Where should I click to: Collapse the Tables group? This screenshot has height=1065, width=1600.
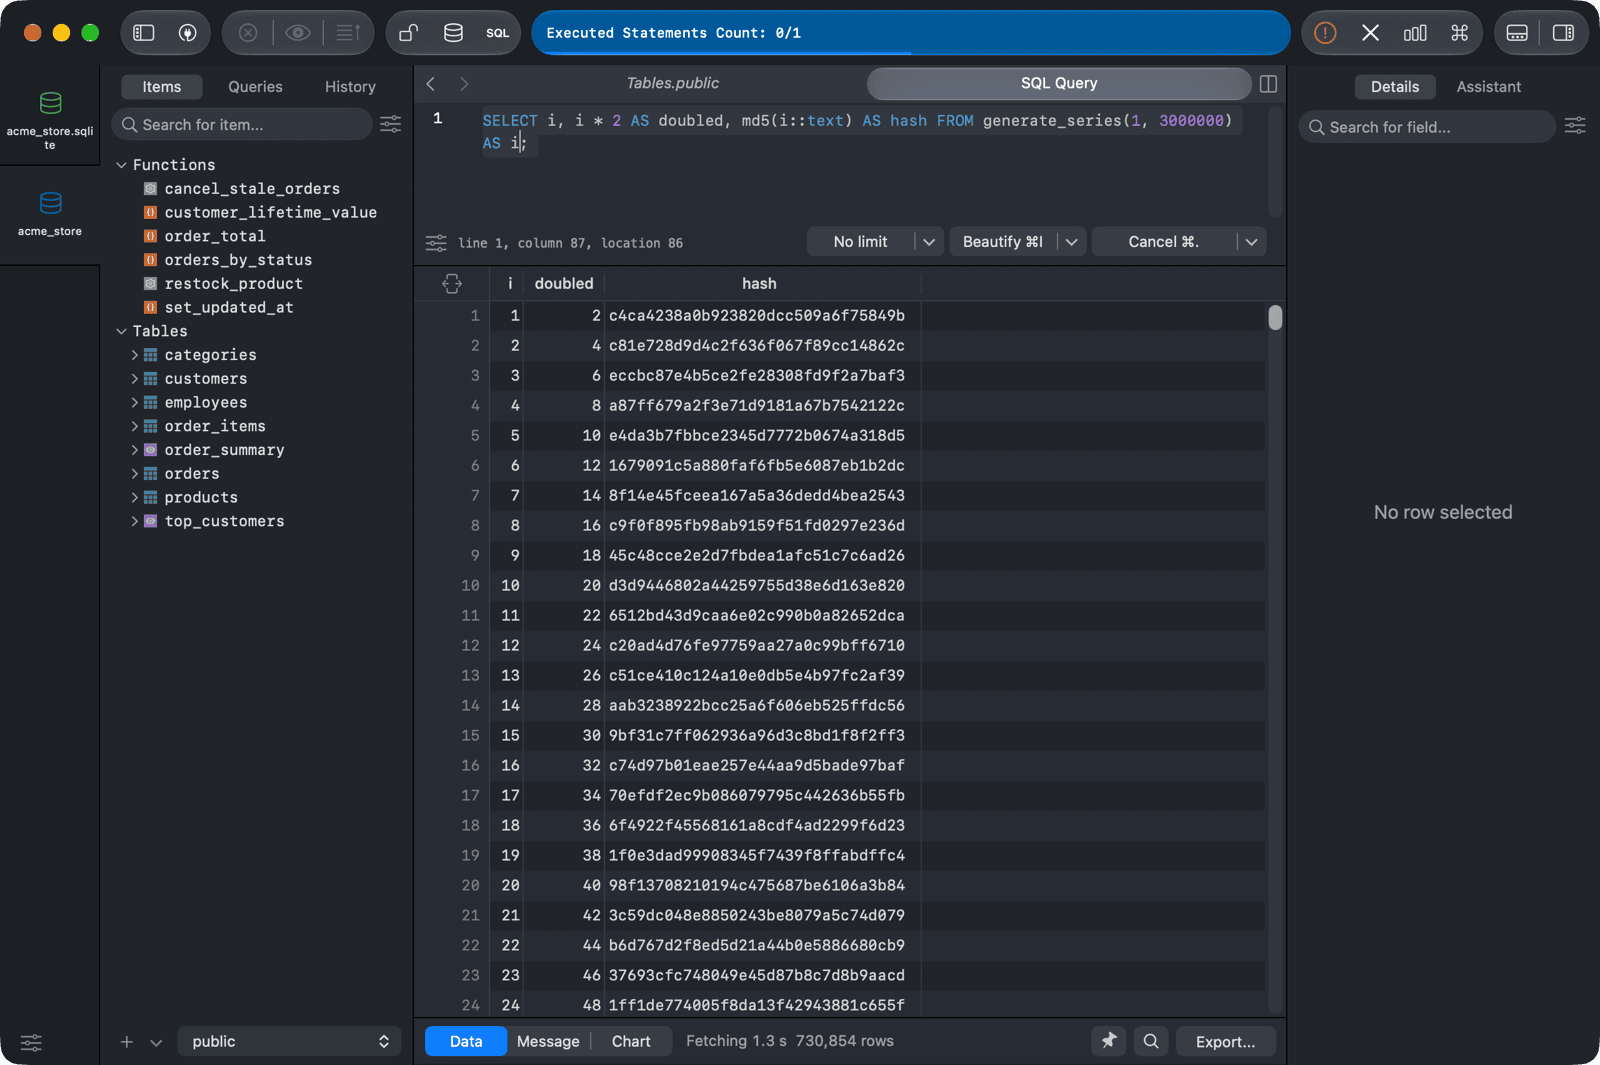coord(121,331)
